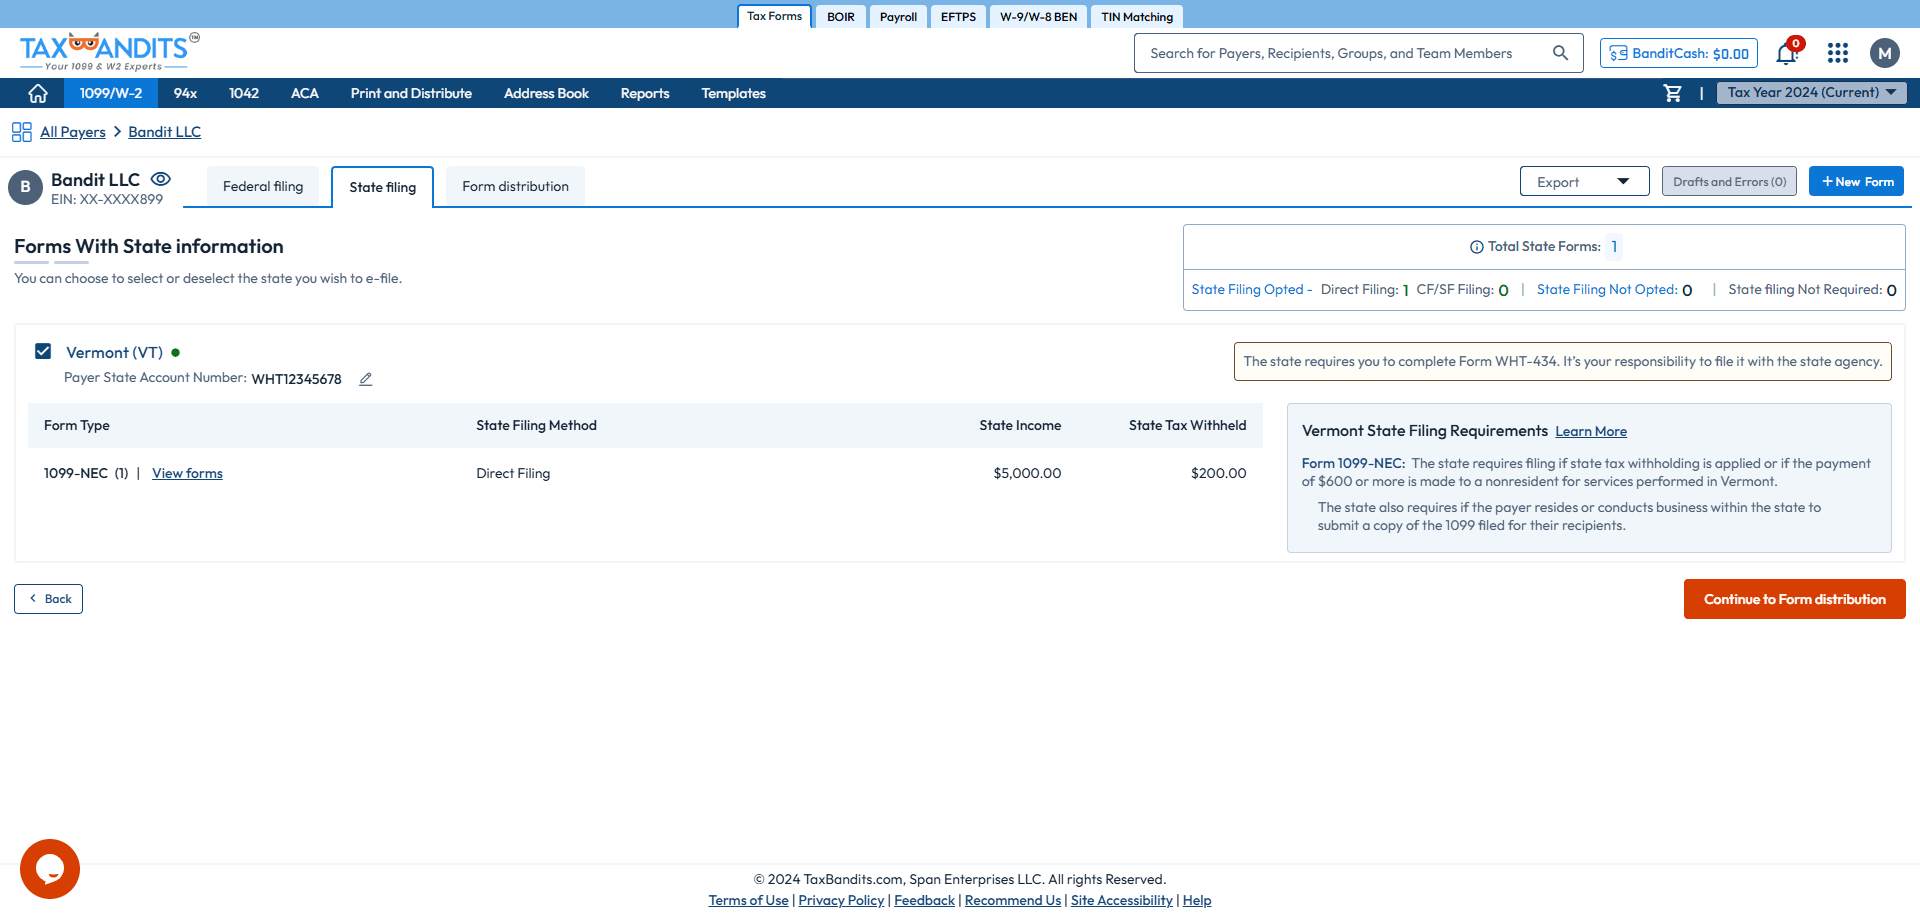Open the notifications bell
This screenshot has width=1920, height=919.
(x=1787, y=53)
